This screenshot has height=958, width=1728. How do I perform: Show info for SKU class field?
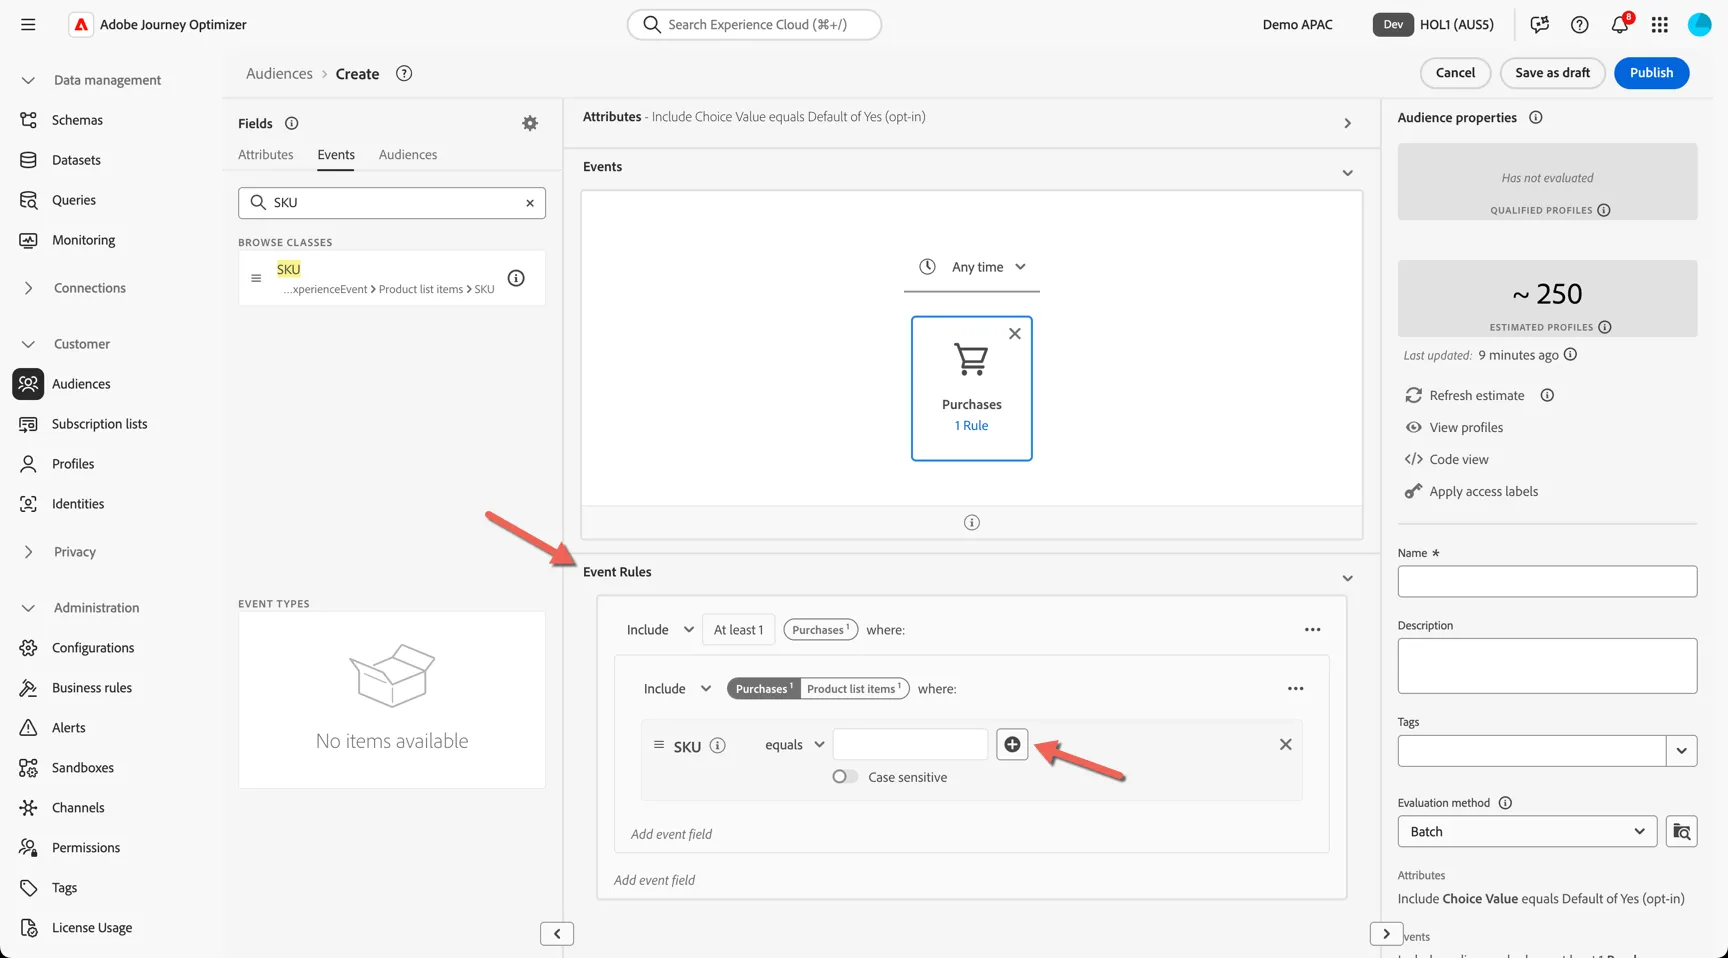516,278
